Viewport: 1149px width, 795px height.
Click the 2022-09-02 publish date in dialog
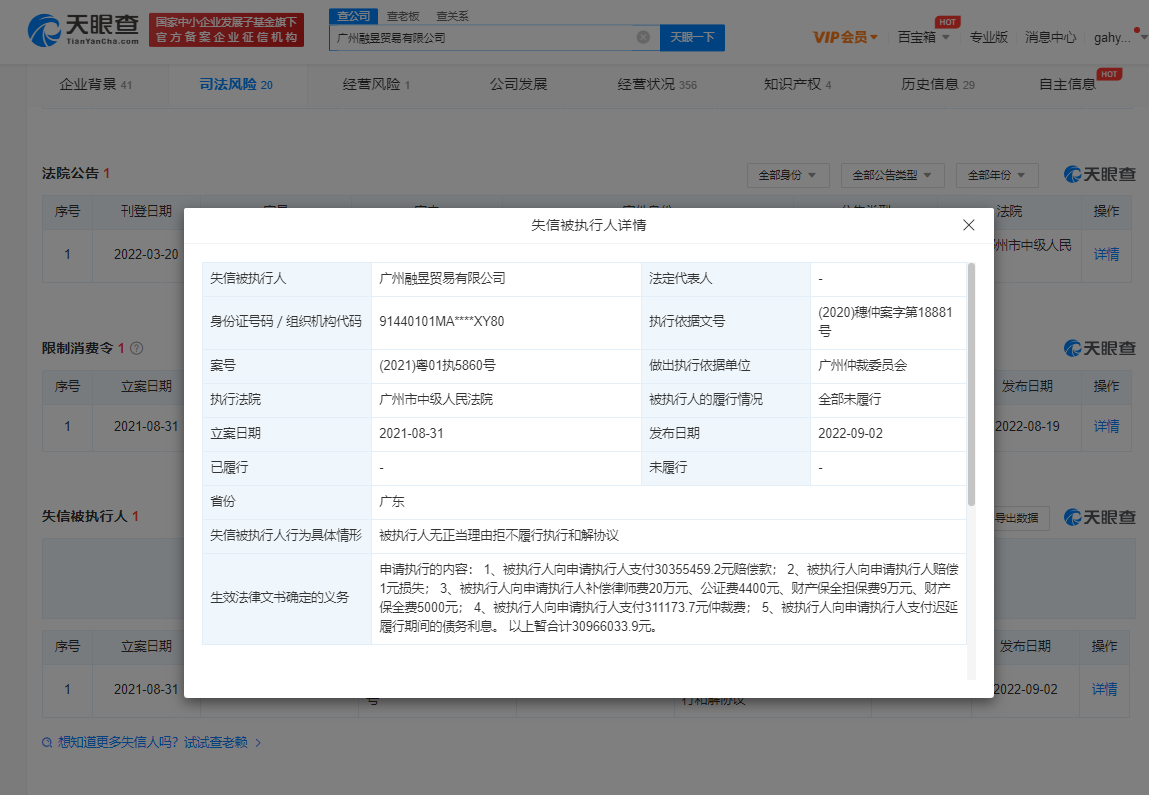point(851,433)
